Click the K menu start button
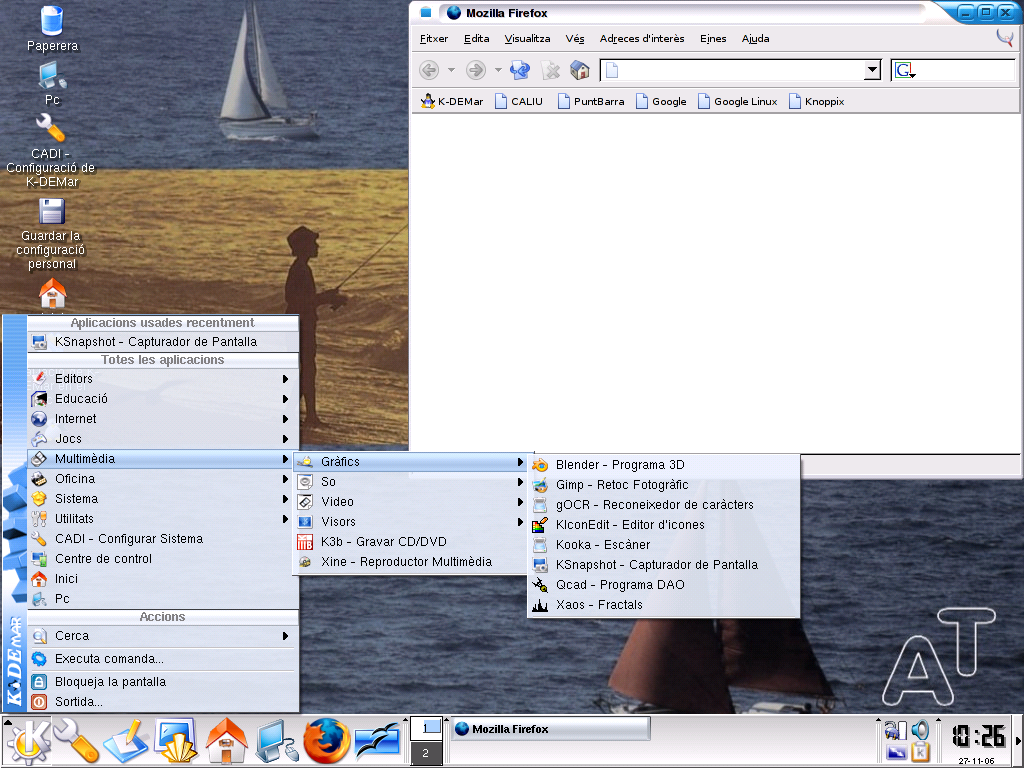The height and width of the screenshot is (768, 1024). (x=27, y=742)
